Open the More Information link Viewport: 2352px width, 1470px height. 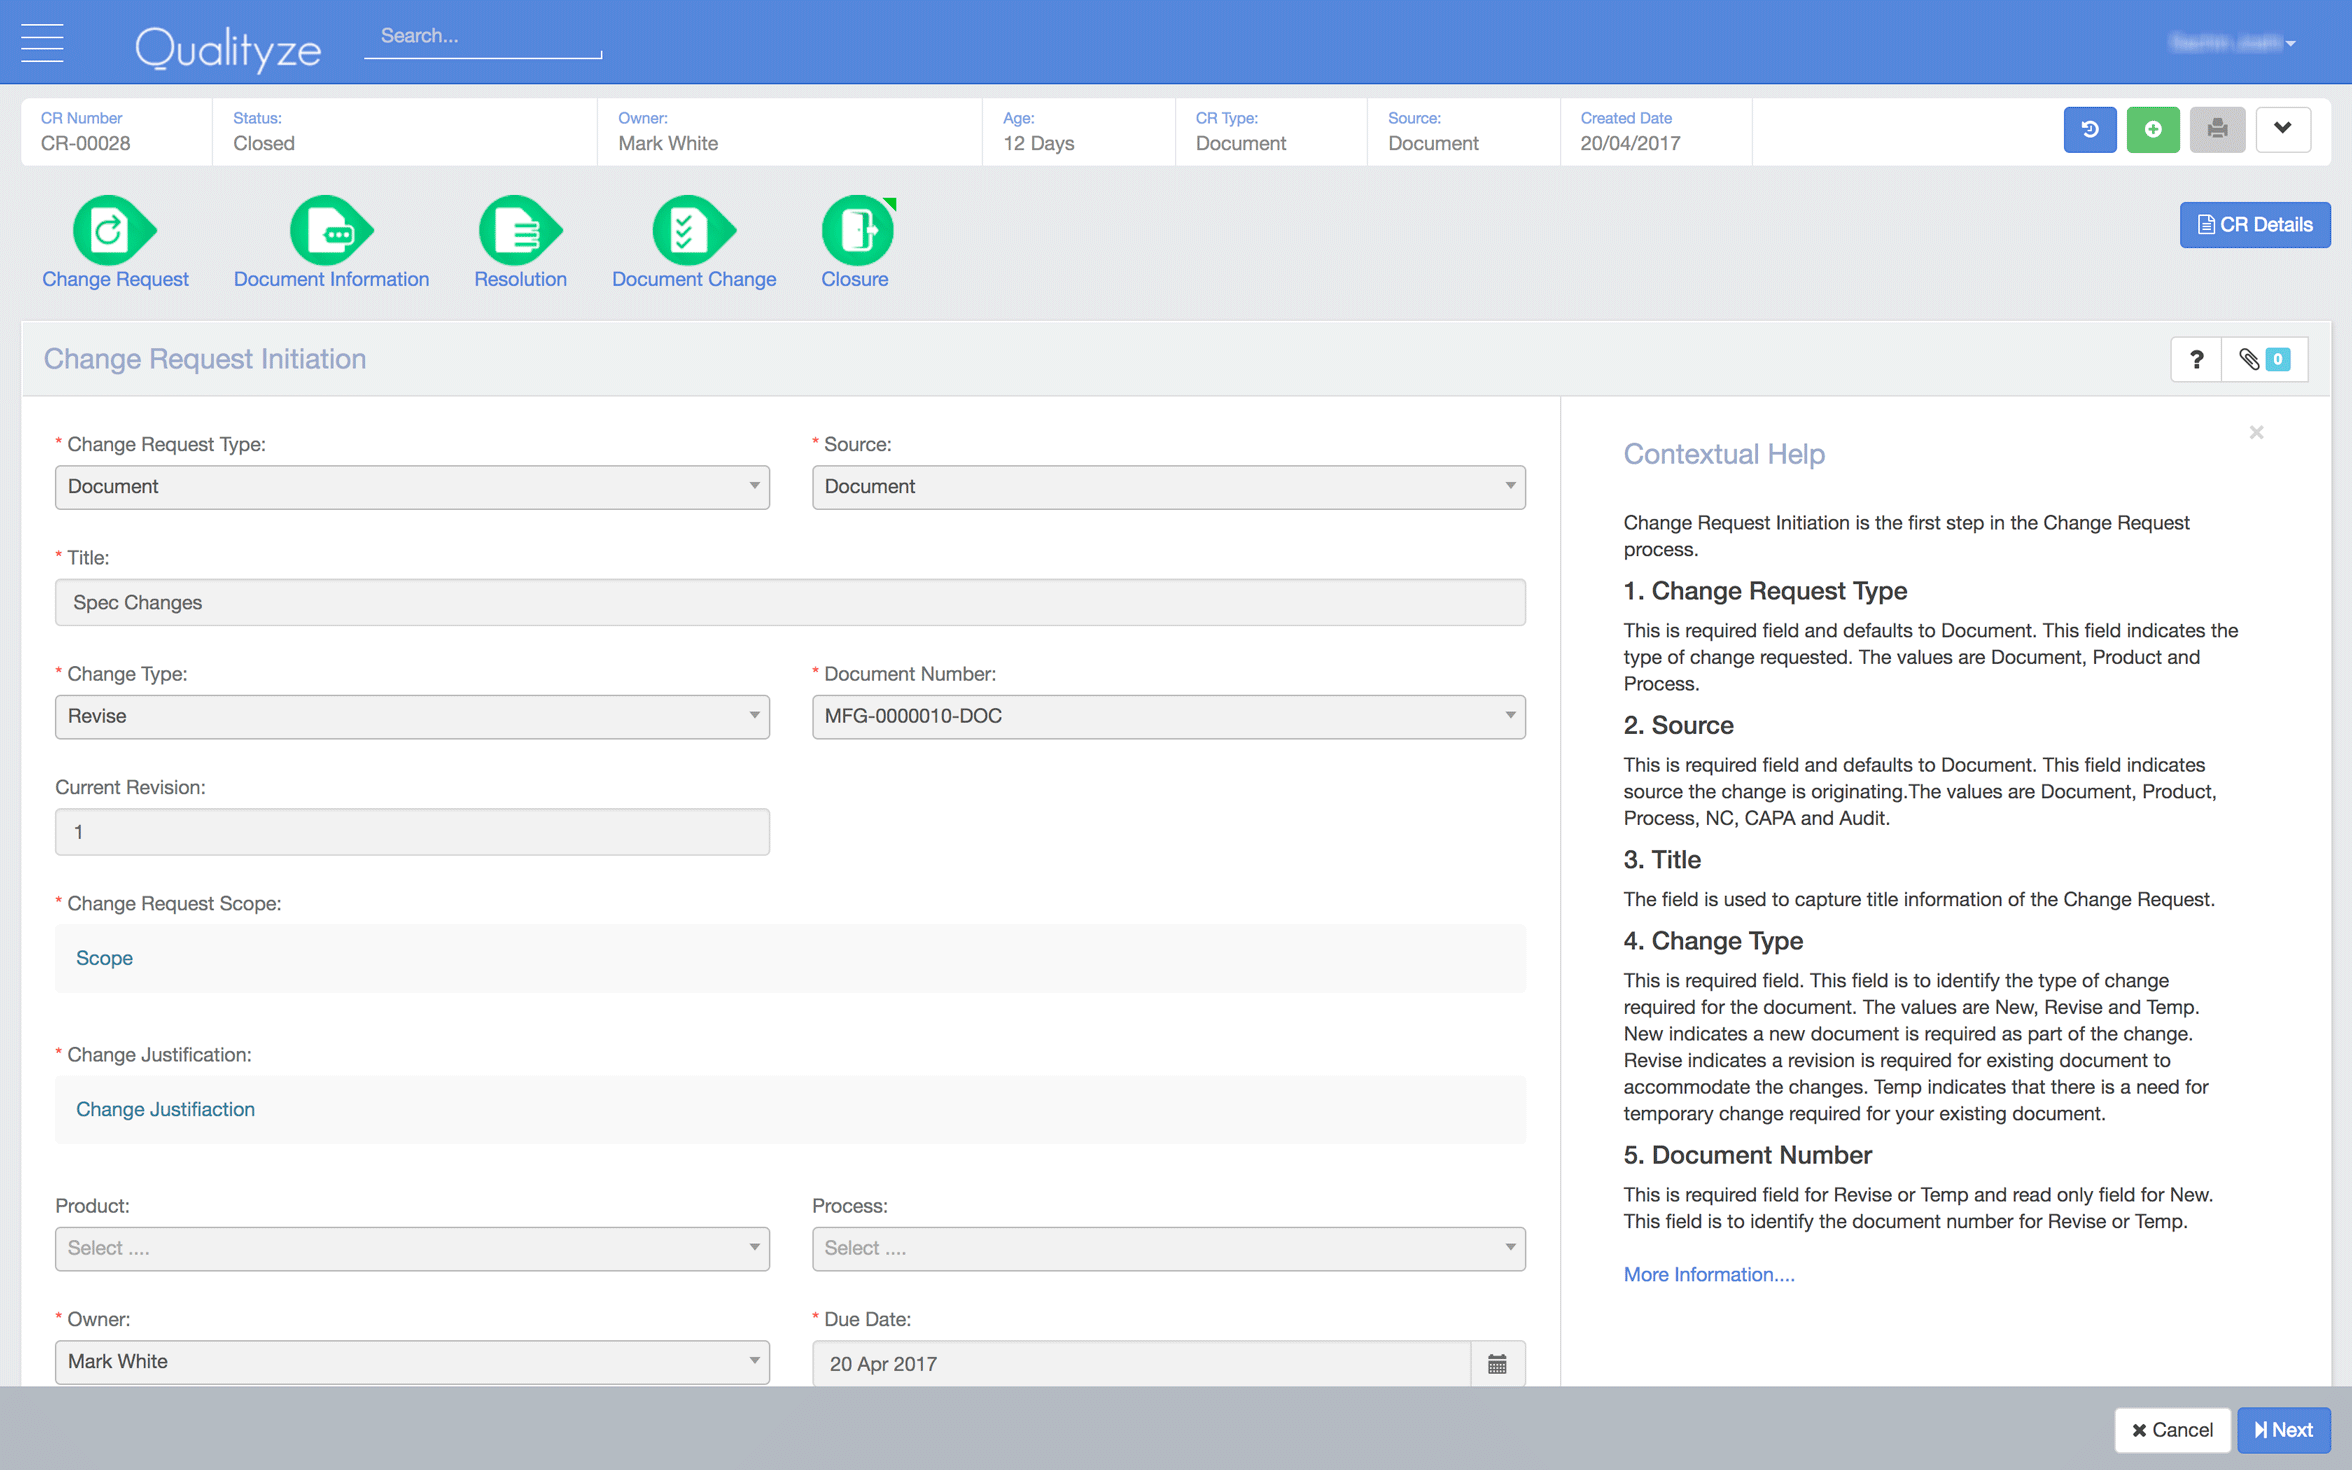click(1707, 1274)
